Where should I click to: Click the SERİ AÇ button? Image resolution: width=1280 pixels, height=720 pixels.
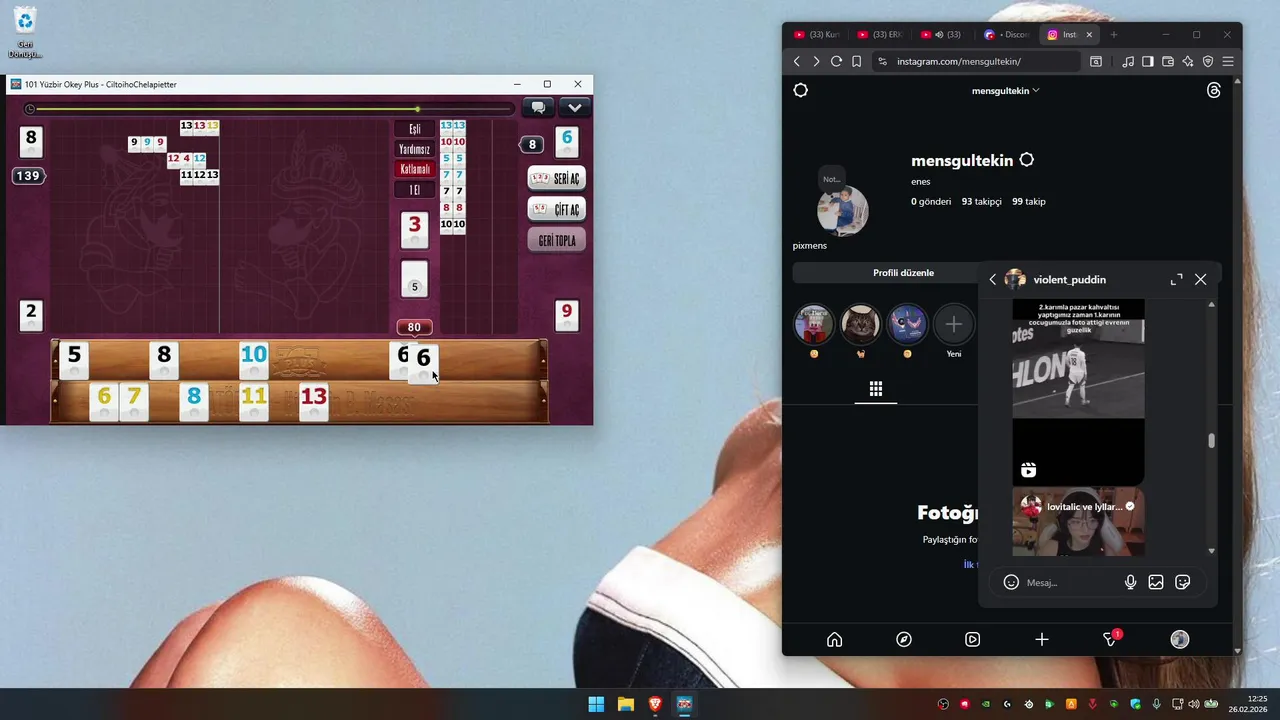pos(556,178)
